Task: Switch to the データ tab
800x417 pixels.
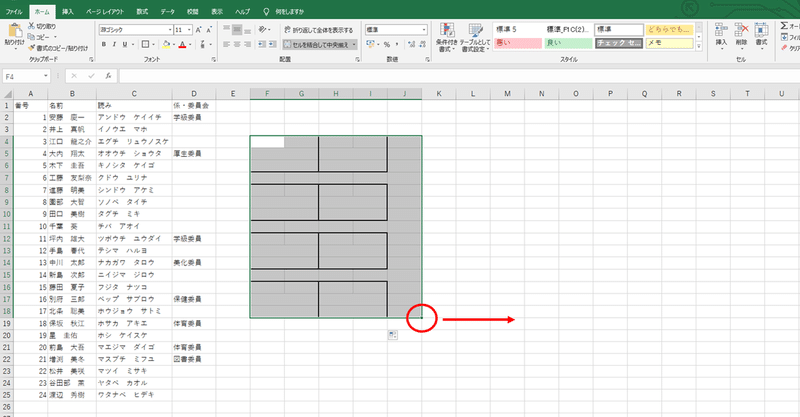Action: pos(167,11)
